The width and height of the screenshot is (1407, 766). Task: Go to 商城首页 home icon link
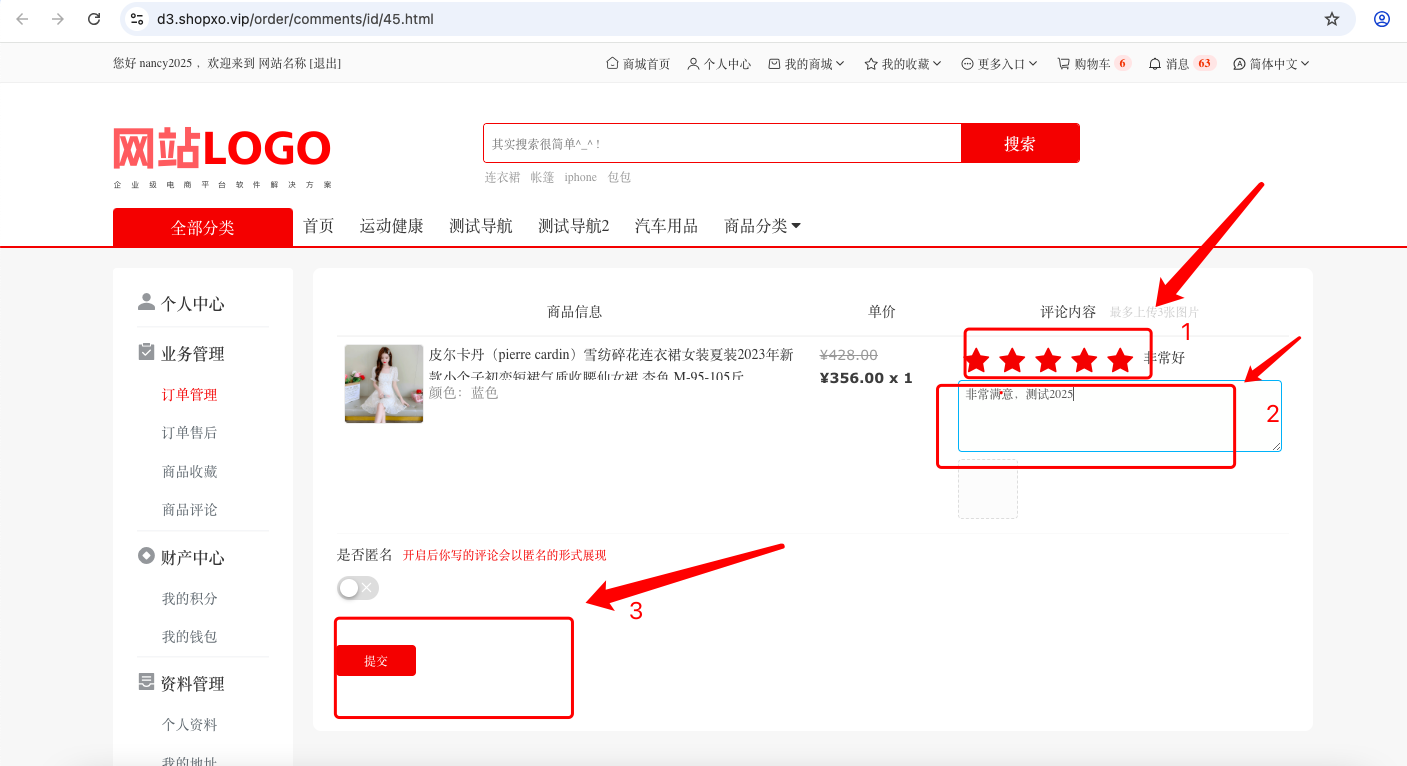[x=638, y=63]
